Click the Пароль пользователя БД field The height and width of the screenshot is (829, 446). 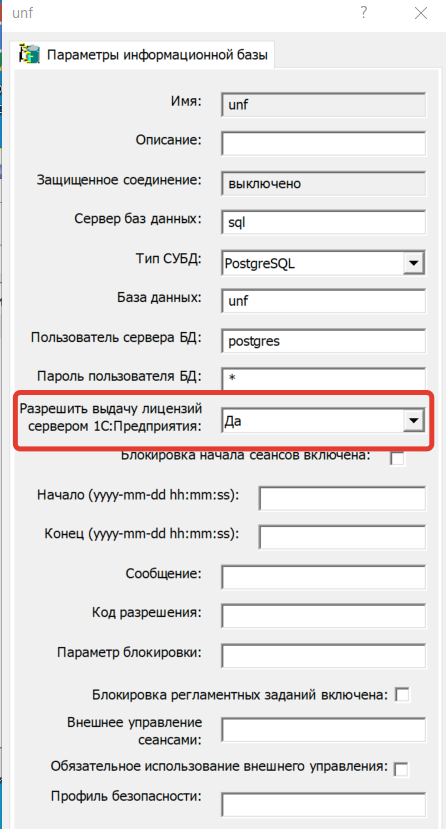(323, 380)
